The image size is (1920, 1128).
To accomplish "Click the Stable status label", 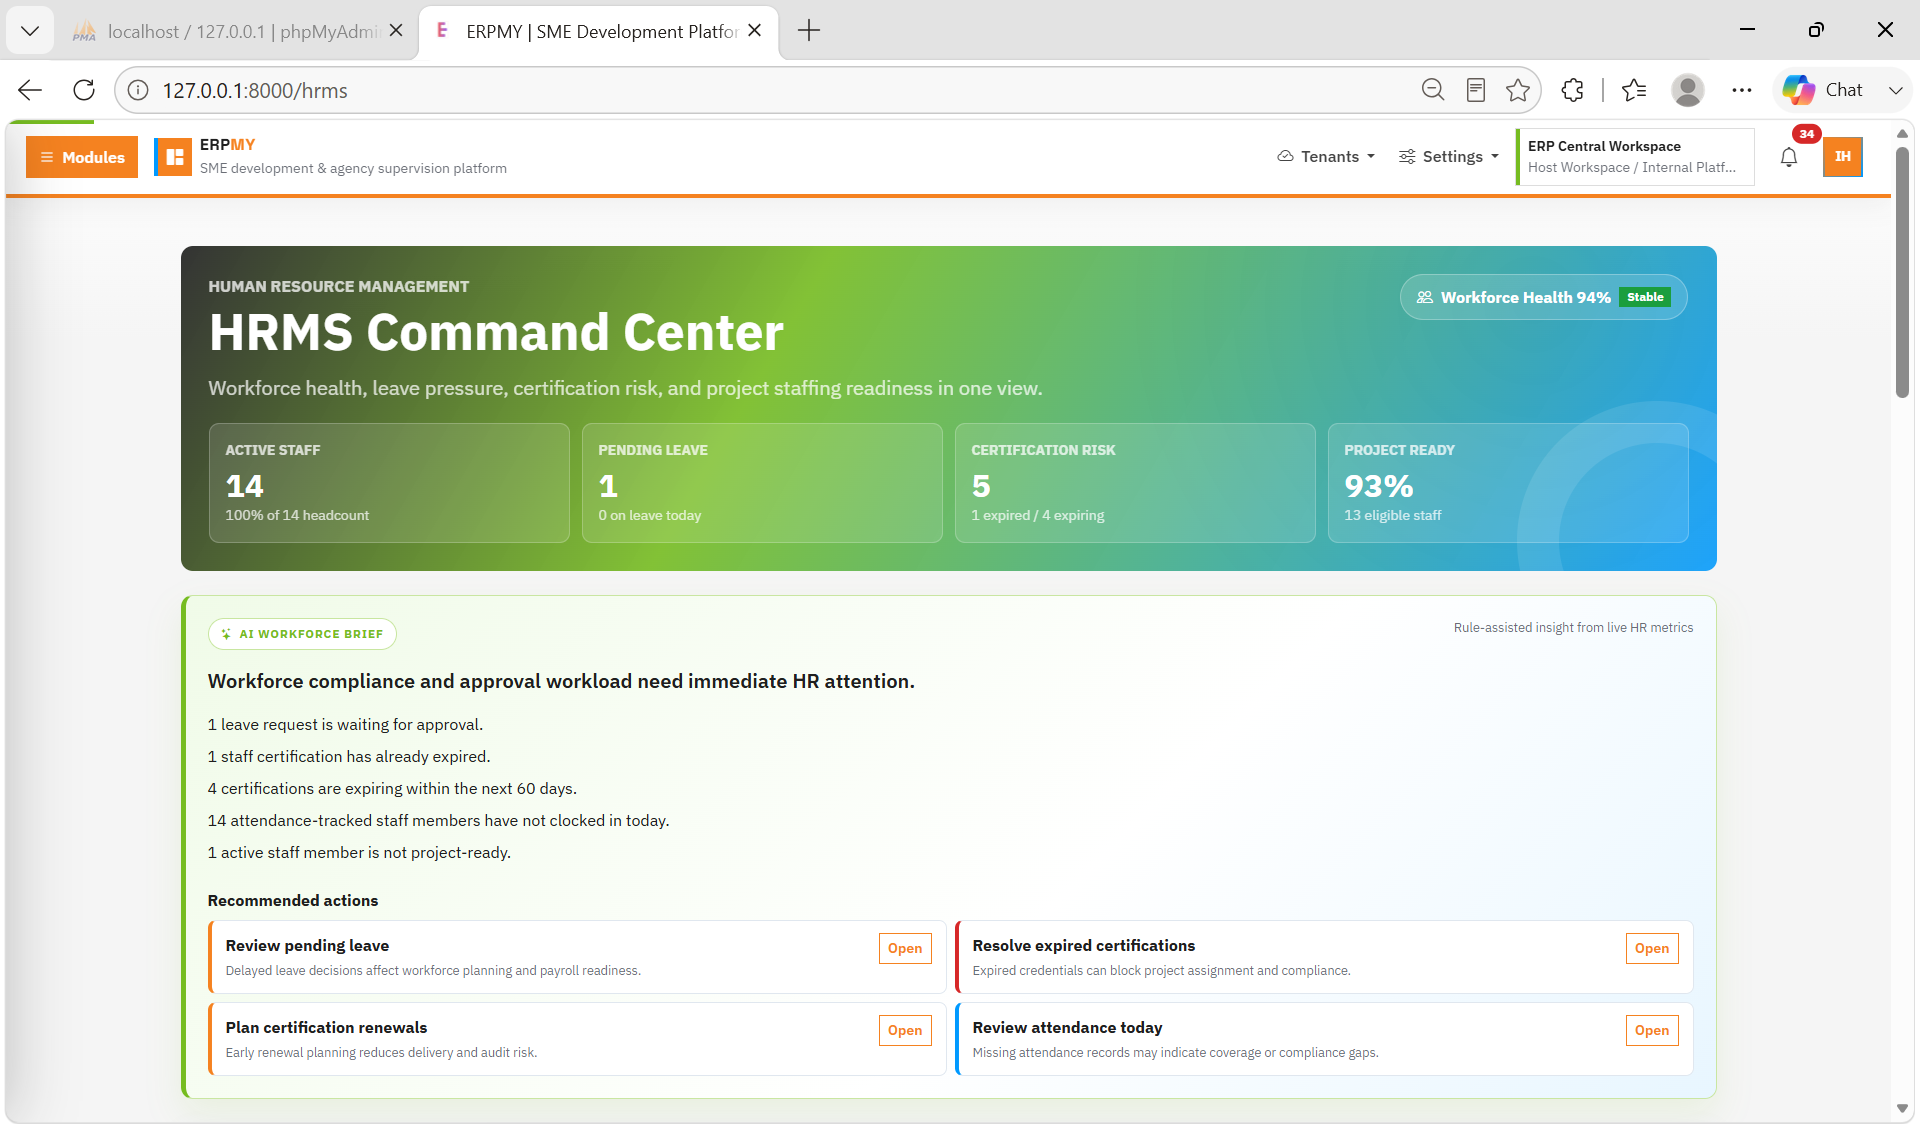I will pyautogui.click(x=1645, y=297).
